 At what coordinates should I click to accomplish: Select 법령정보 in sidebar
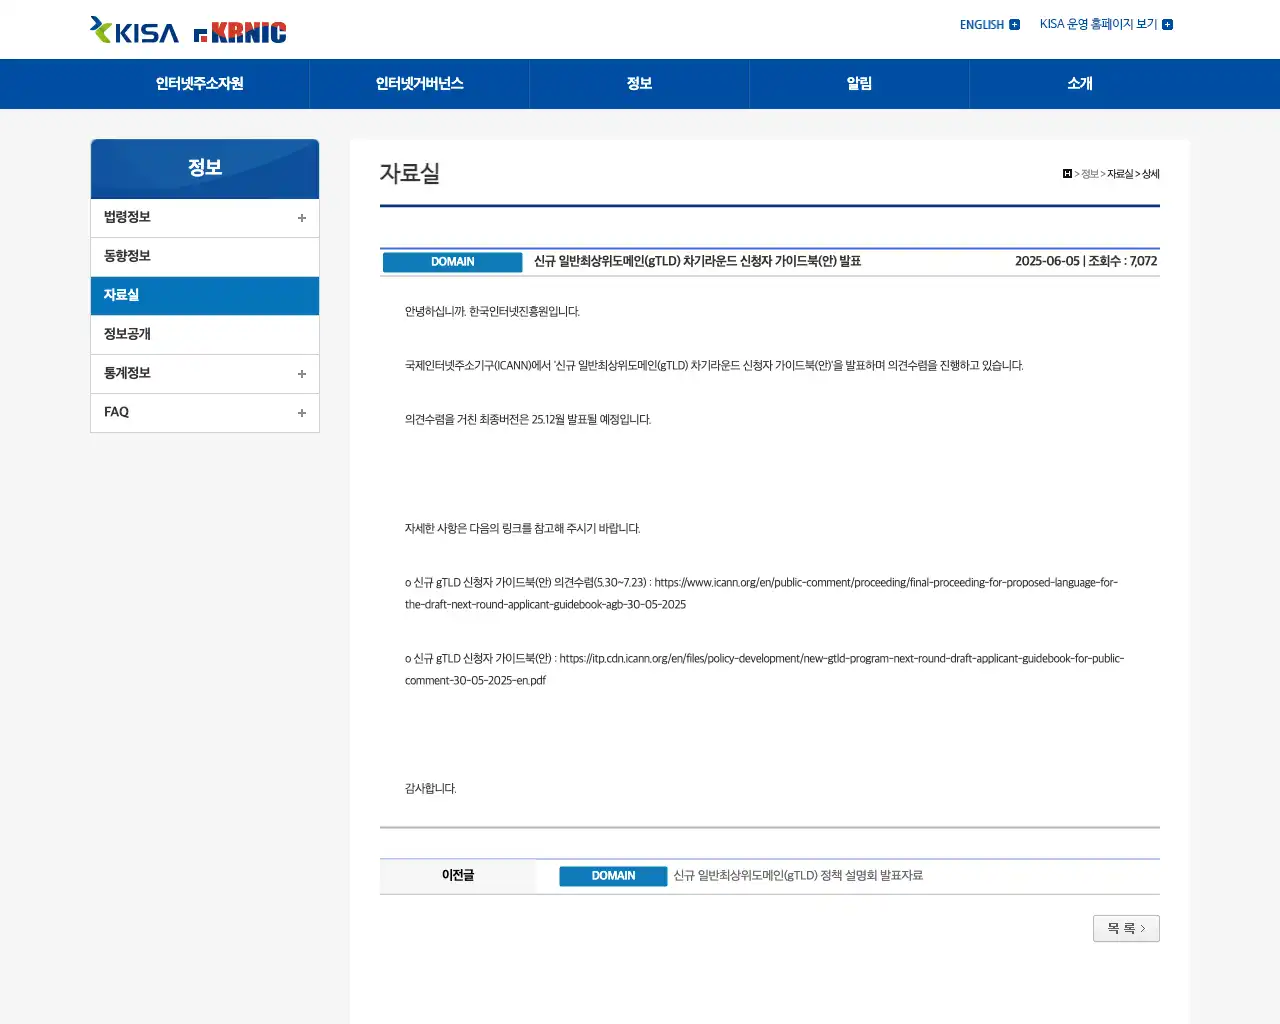click(127, 217)
